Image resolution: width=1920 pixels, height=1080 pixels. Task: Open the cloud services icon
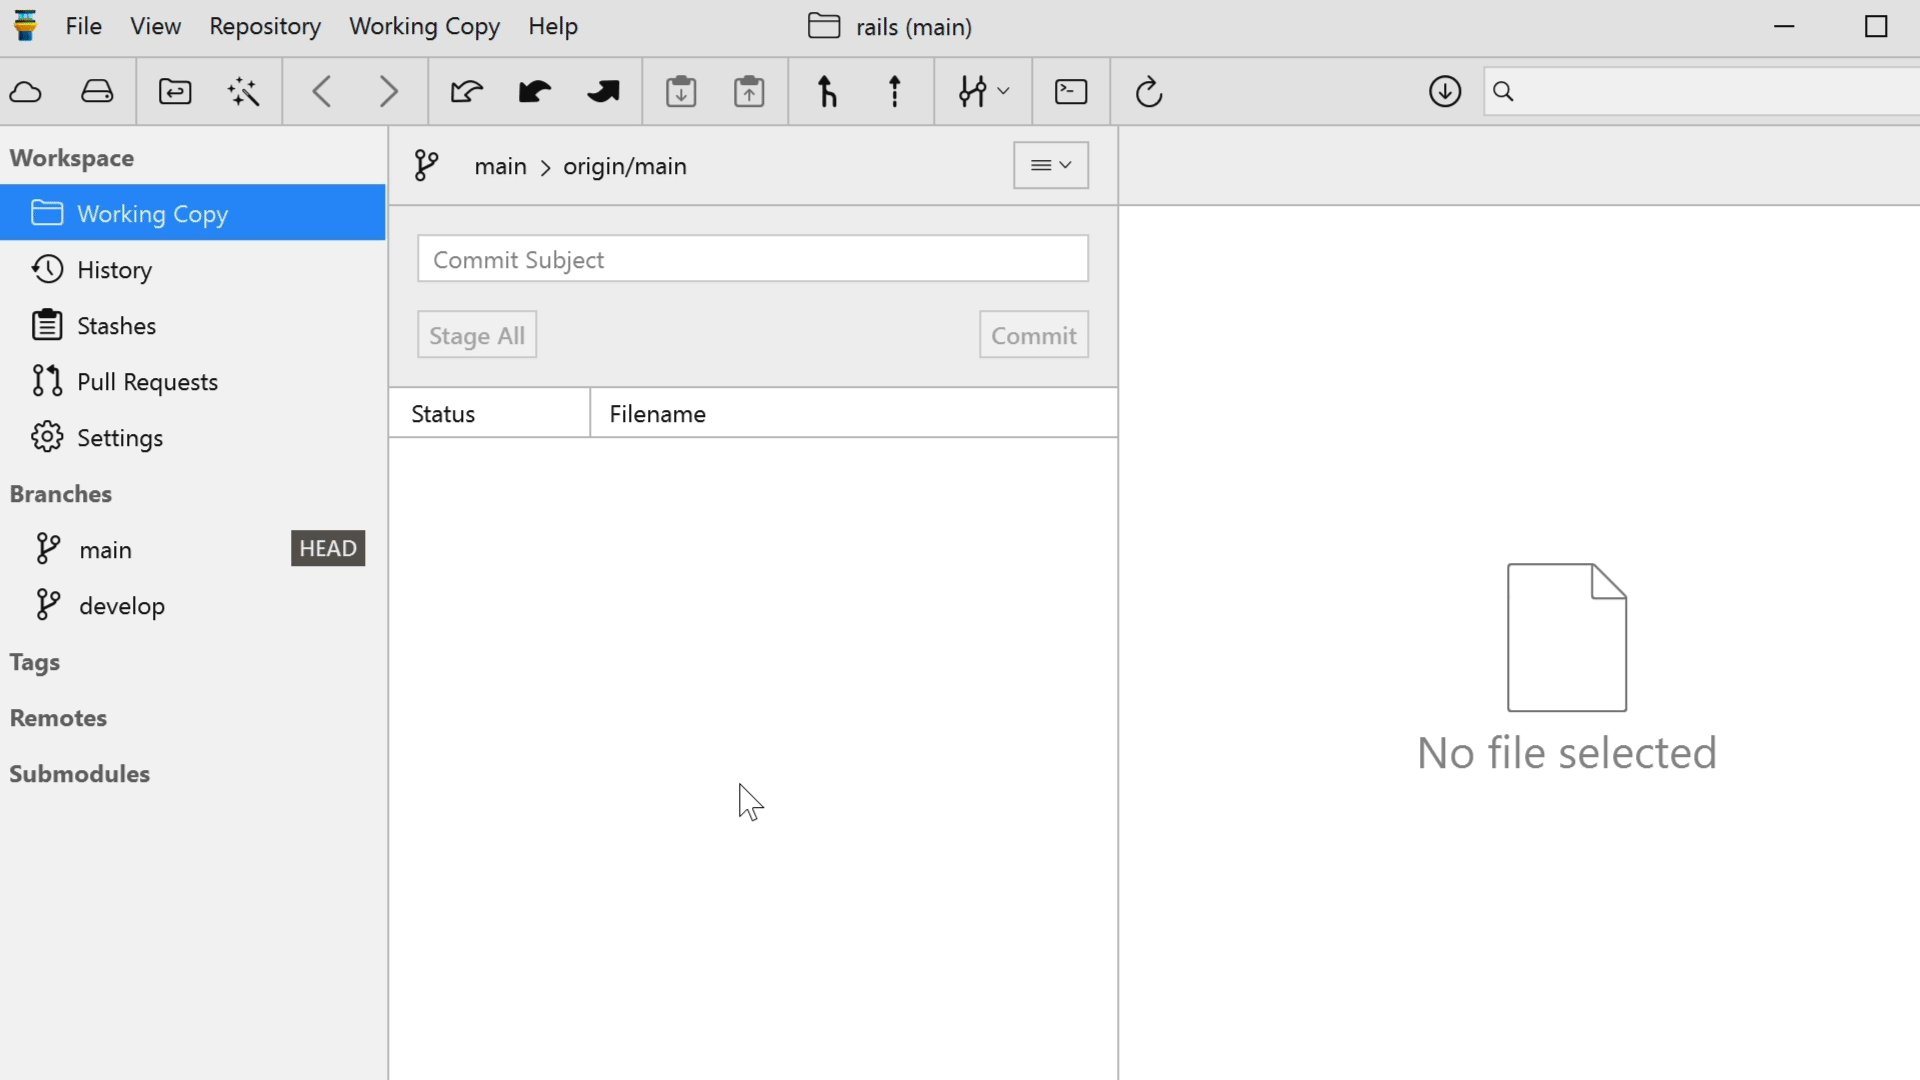26,92
